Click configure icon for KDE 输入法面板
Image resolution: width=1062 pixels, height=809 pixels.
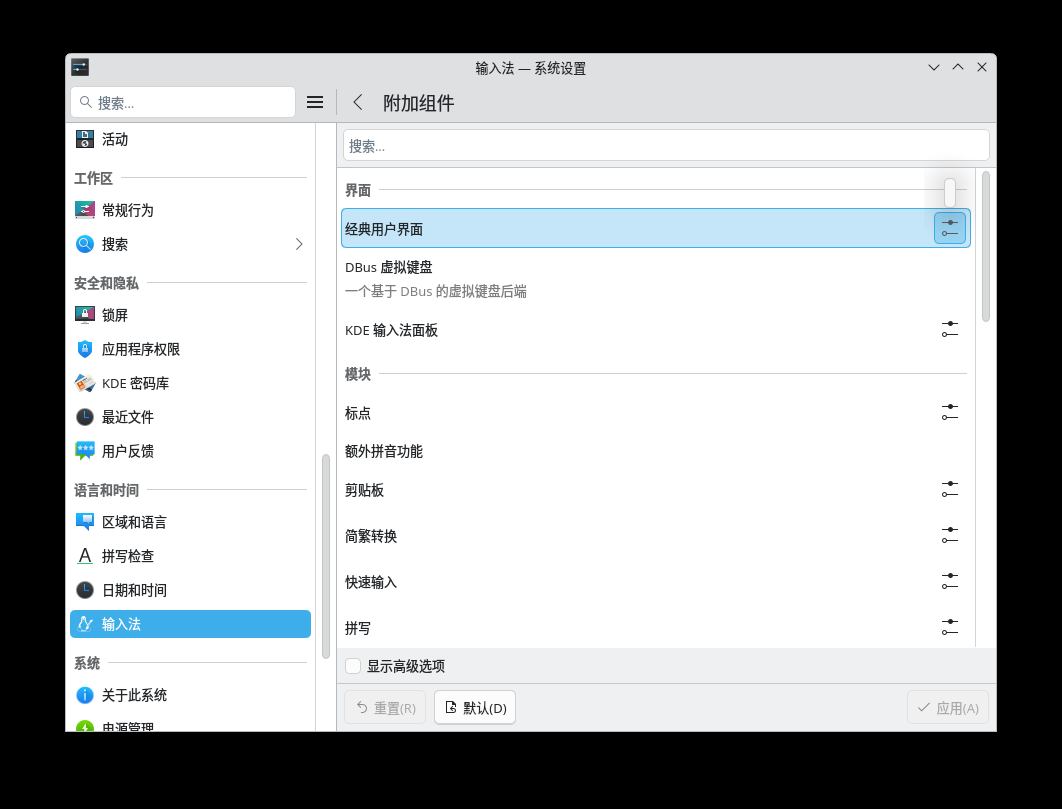pyautogui.click(x=949, y=329)
